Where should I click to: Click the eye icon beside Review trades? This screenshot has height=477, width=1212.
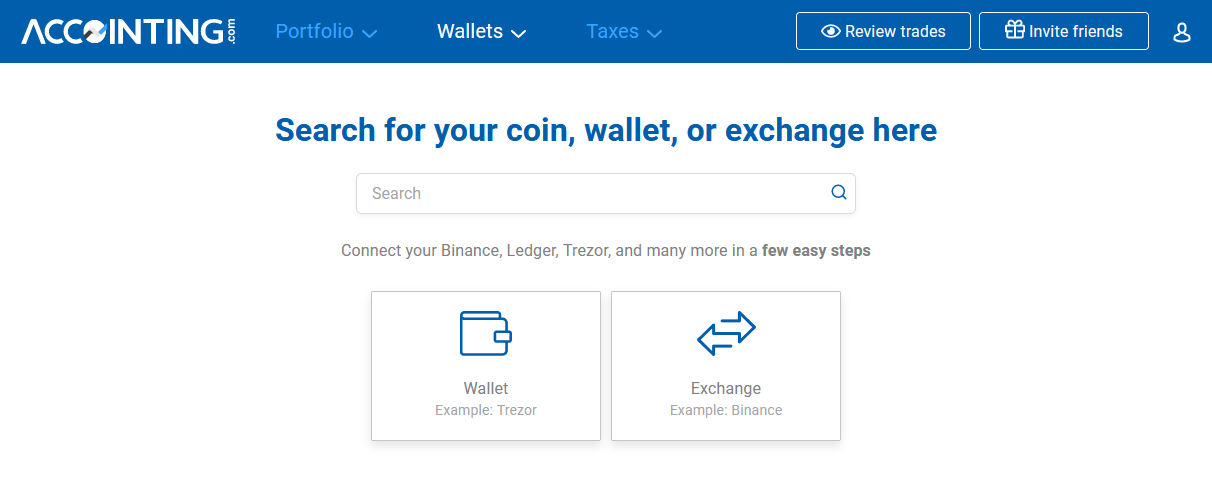click(830, 31)
